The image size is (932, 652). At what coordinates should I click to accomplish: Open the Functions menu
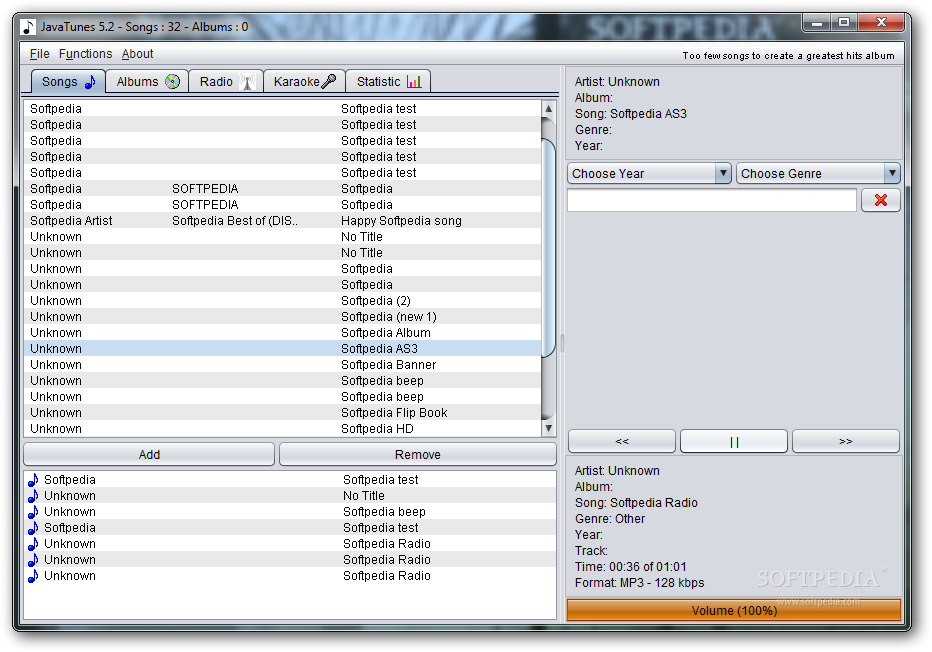[x=86, y=54]
